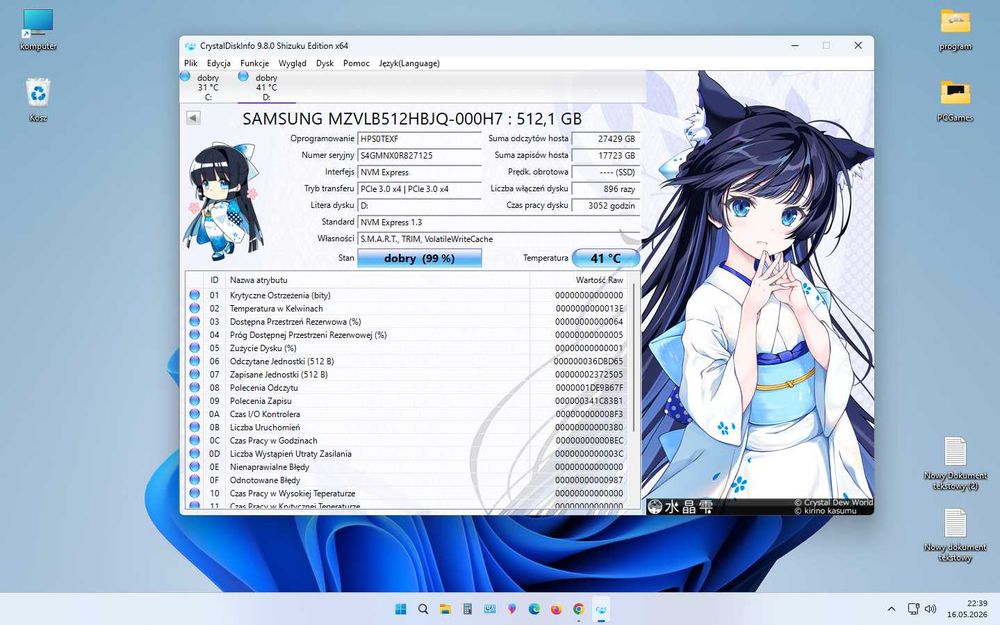
Task: Click the Czas pracy dysku value 3052 godzin
Action: point(605,205)
